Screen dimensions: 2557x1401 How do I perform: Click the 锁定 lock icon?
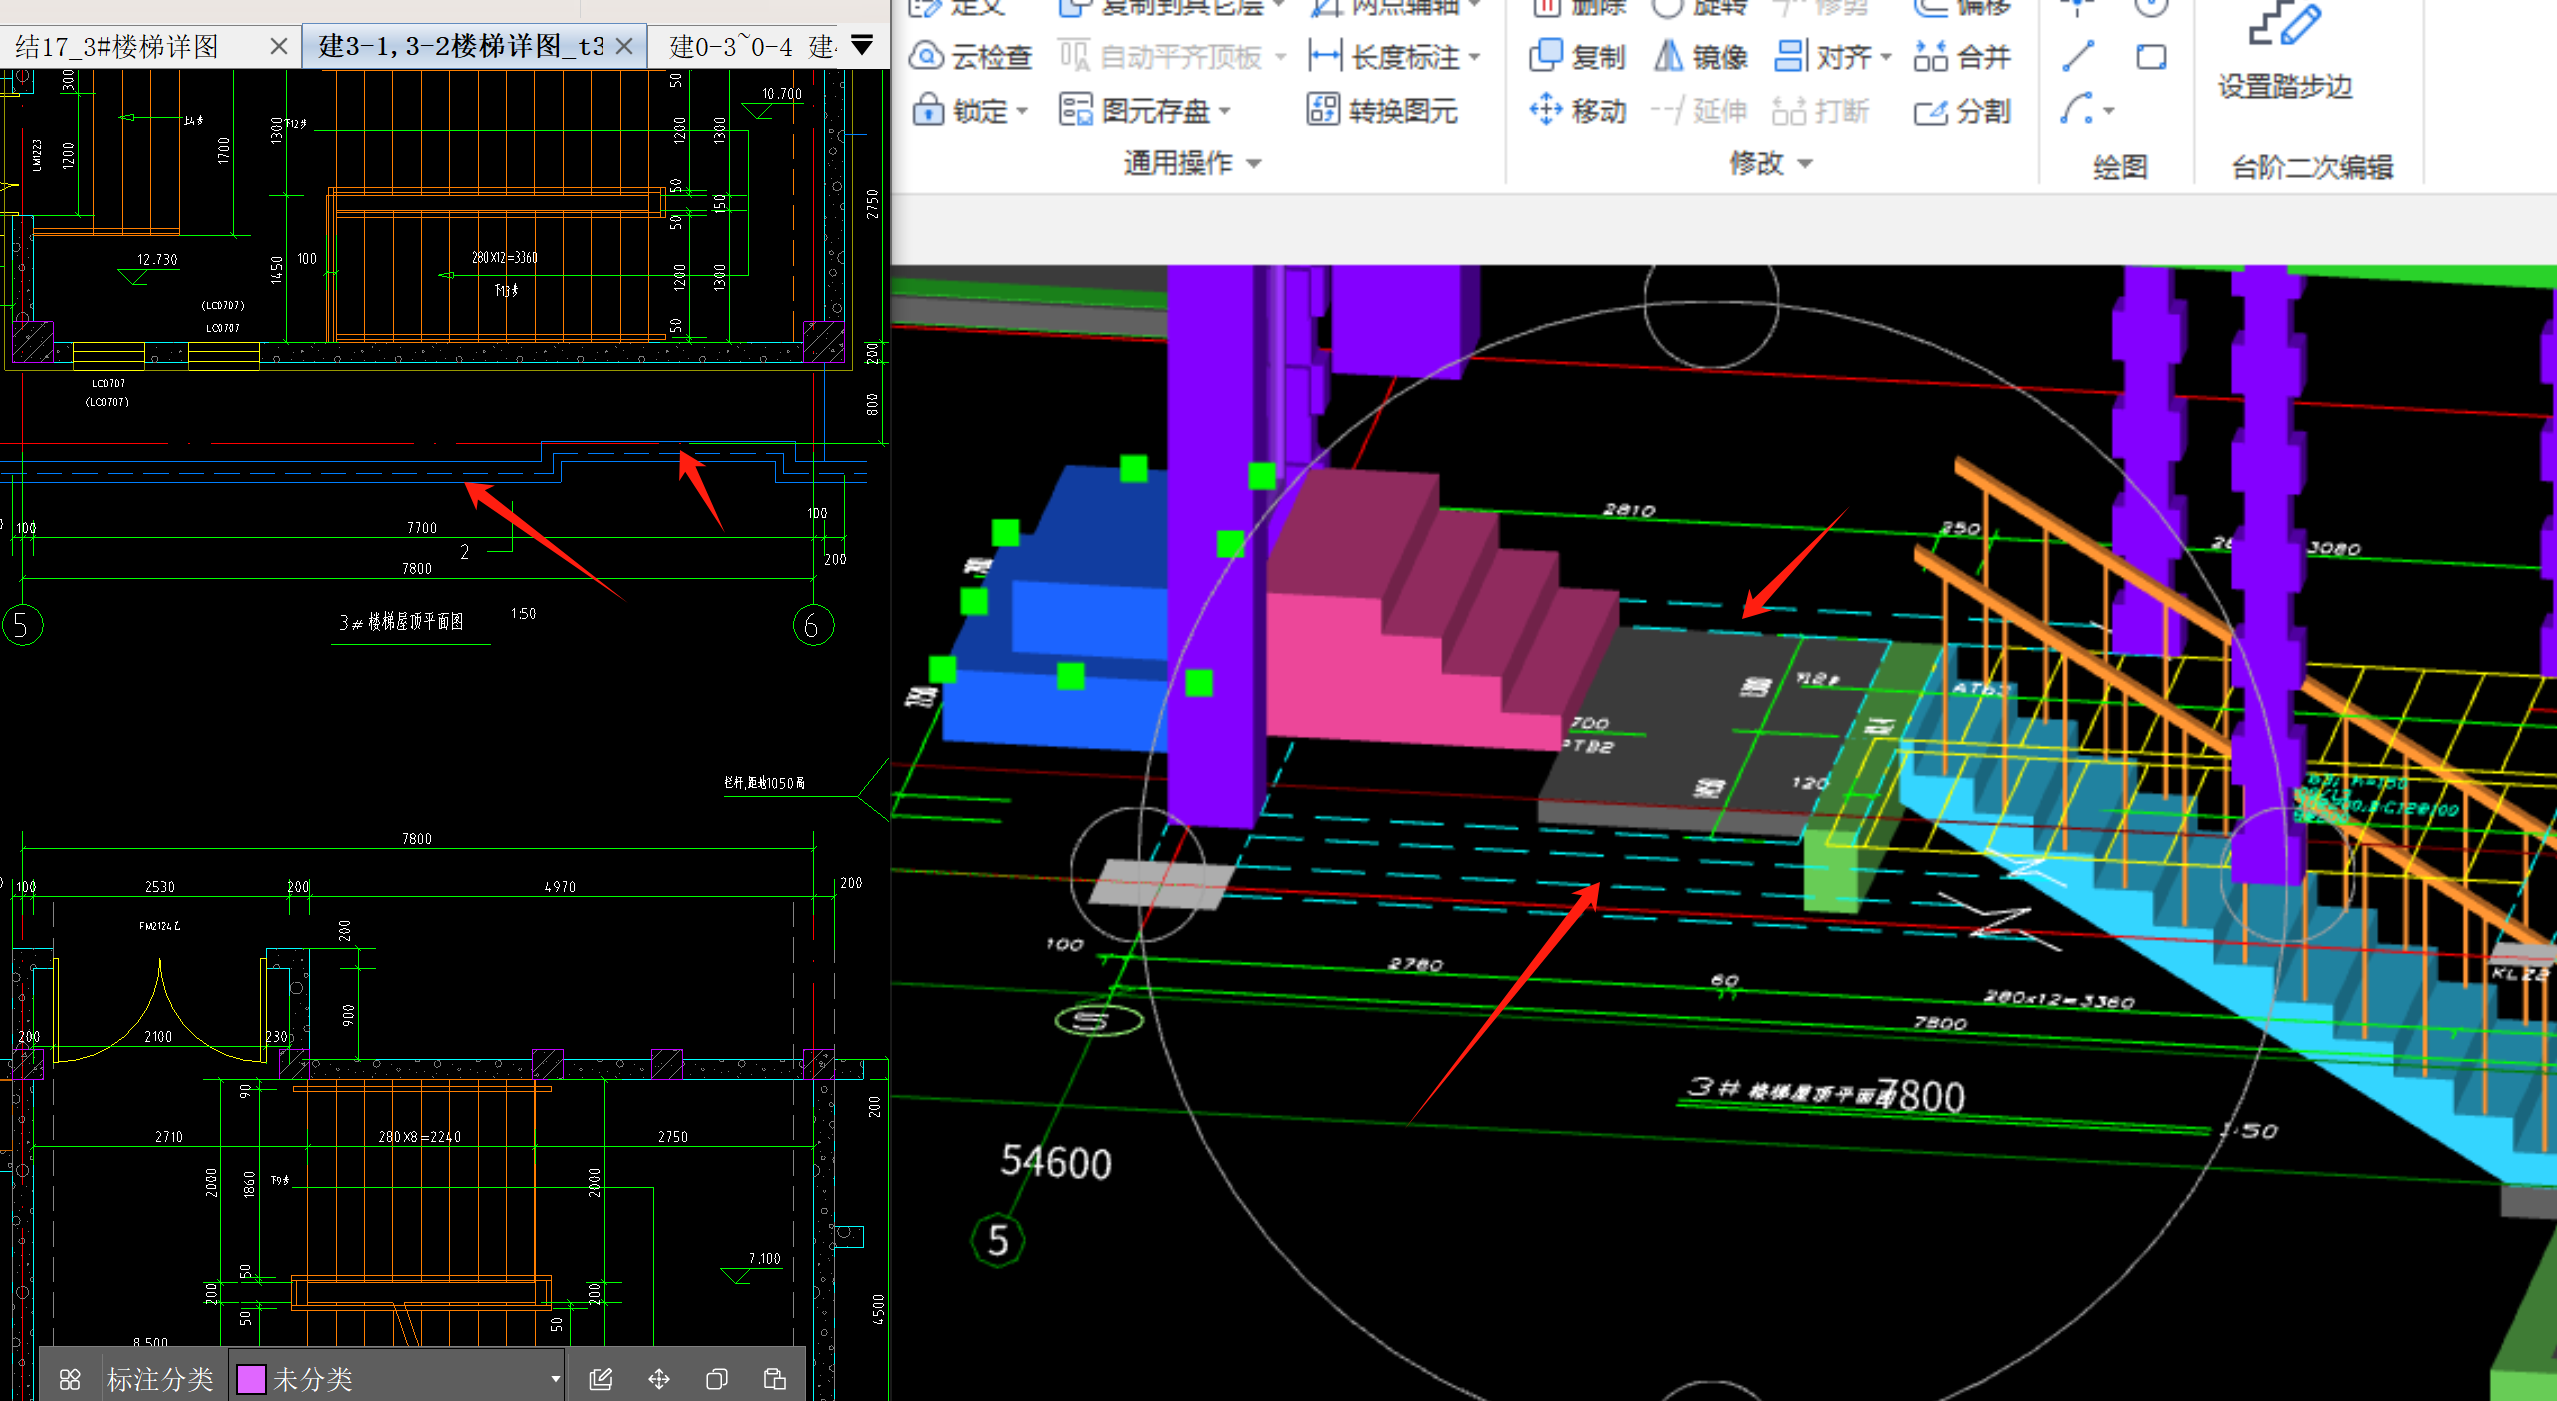coord(928,109)
